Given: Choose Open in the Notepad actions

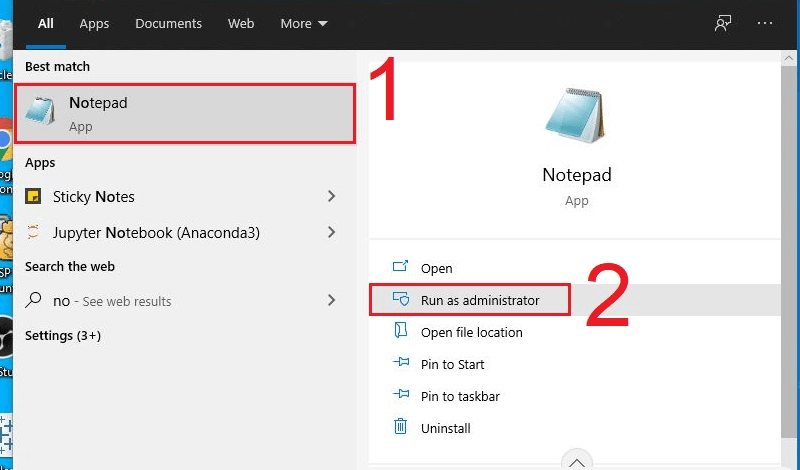Looking at the screenshot, I should coord(574,268).
